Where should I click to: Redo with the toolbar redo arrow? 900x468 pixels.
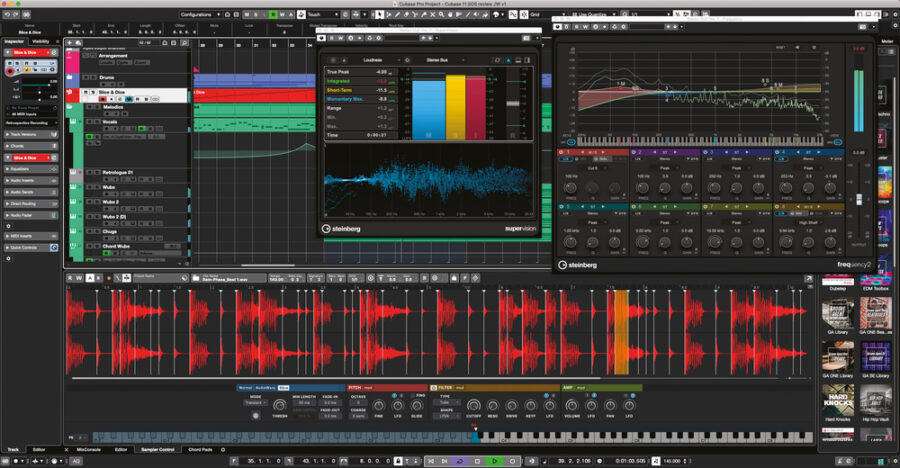pyautogui.click(x=15, y=14)
